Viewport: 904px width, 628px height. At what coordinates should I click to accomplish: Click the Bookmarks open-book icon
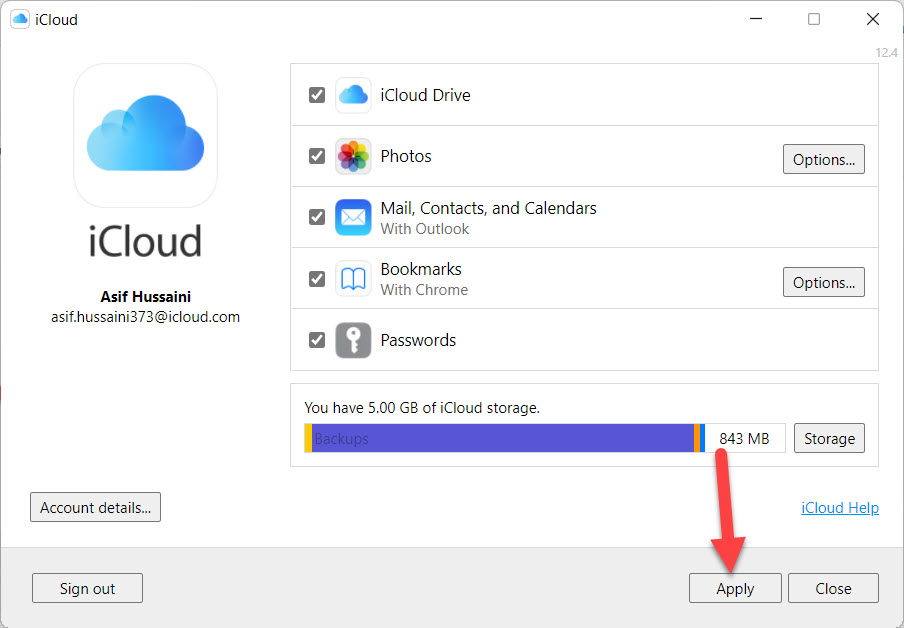coord(353,279)
